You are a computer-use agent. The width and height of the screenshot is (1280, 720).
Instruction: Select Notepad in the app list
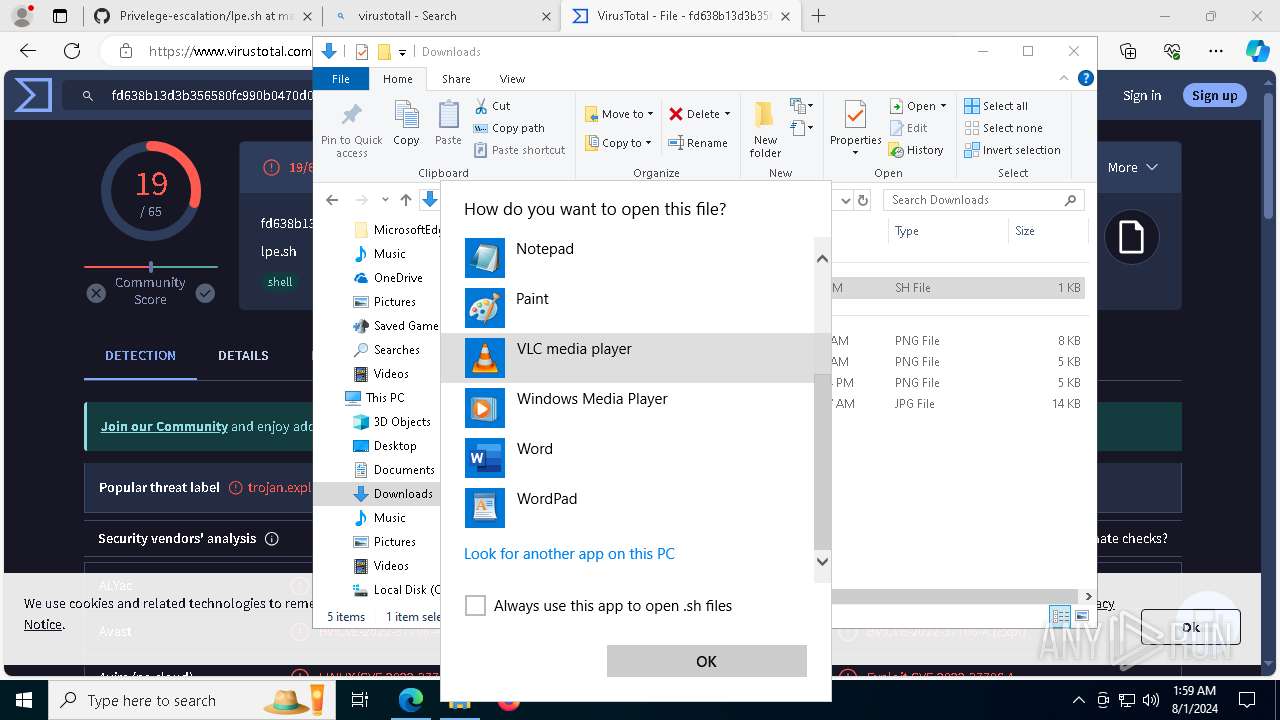(x=627, y=258)
